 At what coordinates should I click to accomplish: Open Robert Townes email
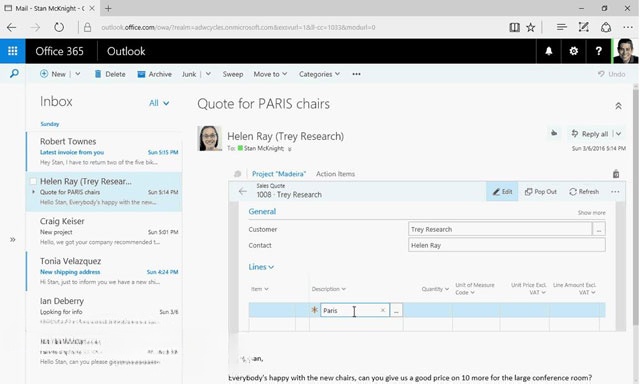(x=104, y=151)
